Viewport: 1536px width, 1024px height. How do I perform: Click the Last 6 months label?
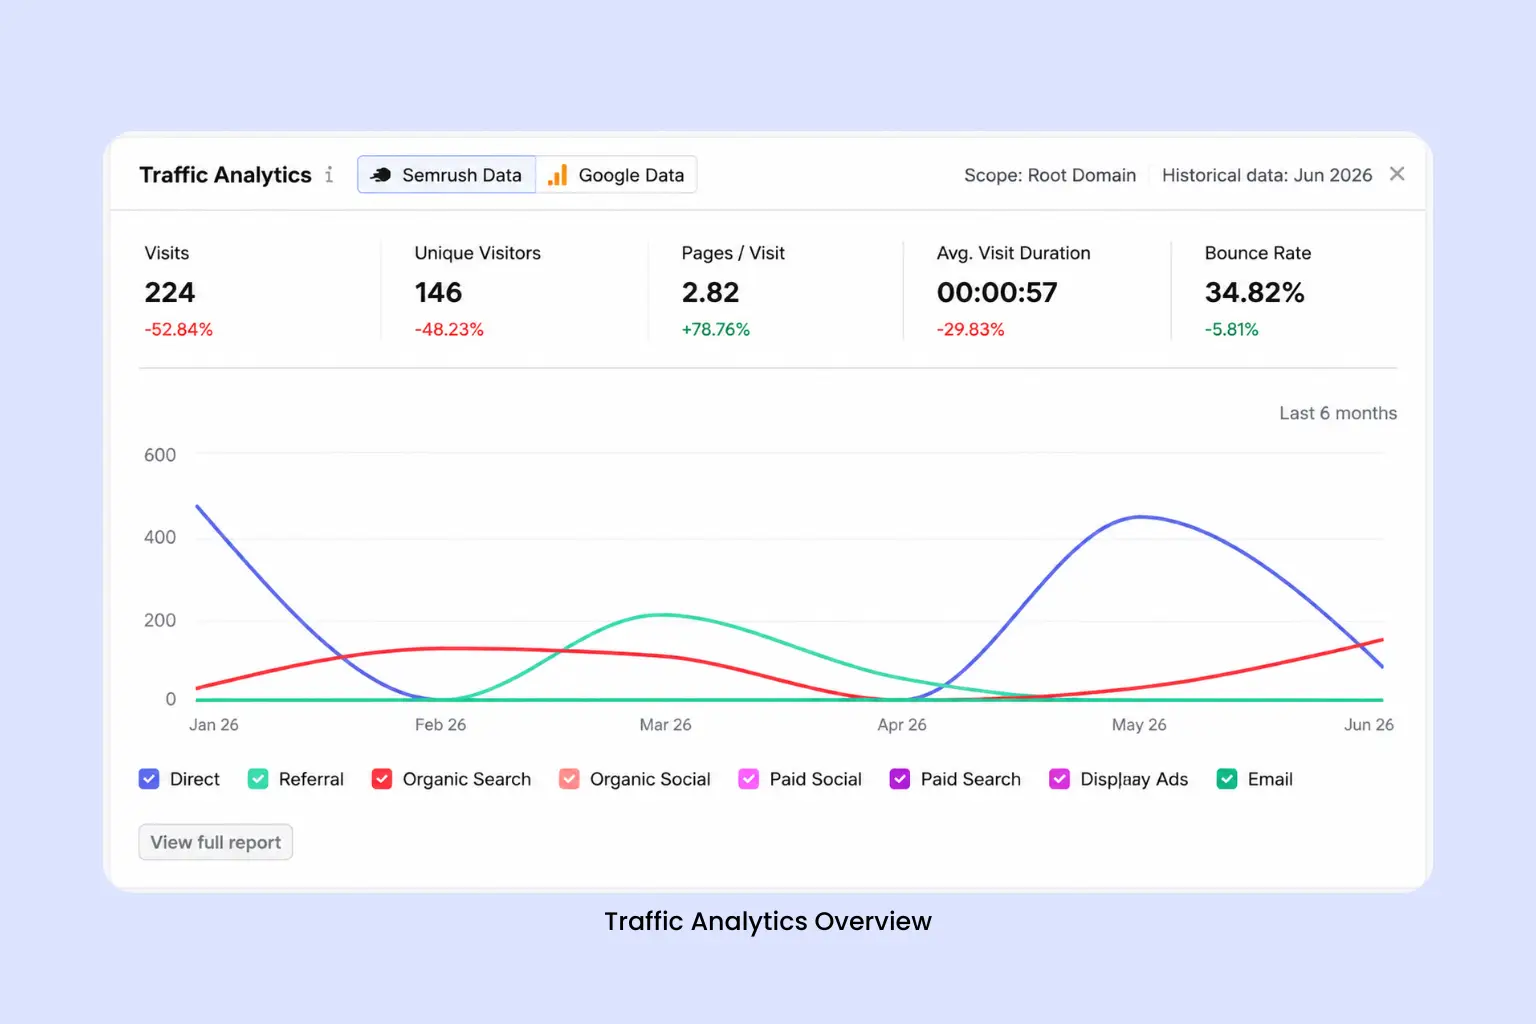coord(1338,413)
